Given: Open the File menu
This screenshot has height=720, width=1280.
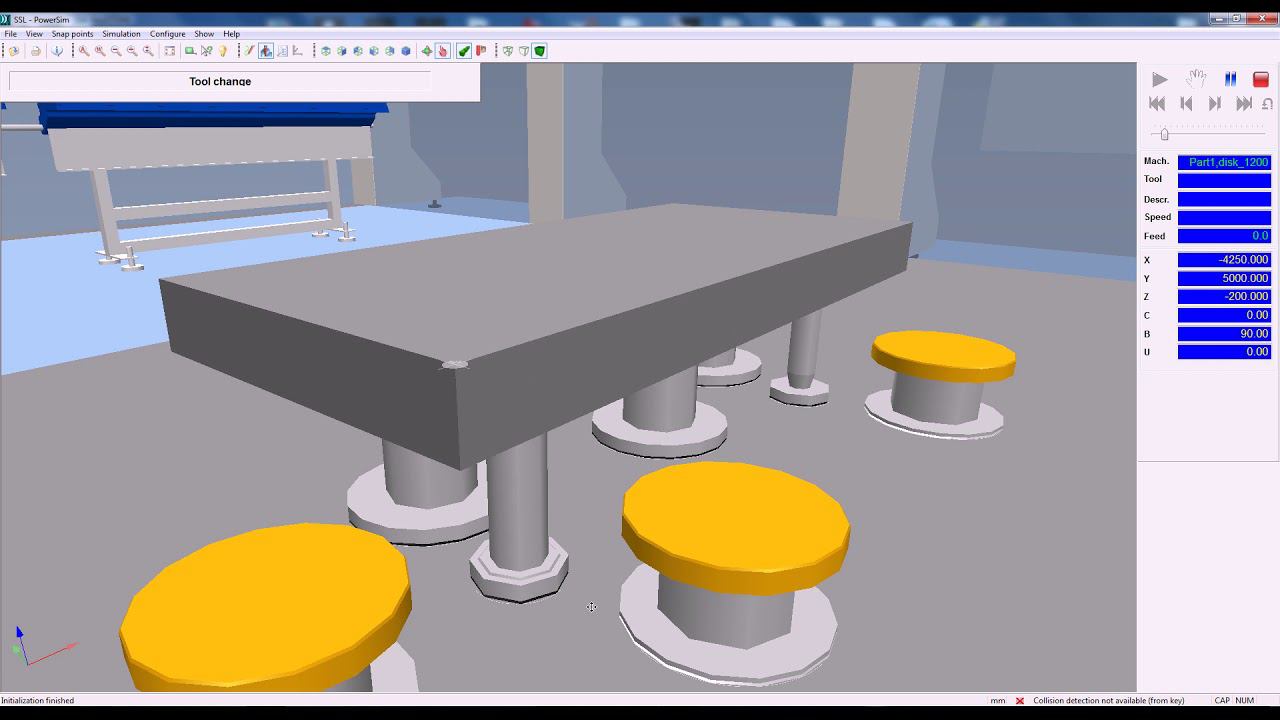Looking at the screenshot, I should (10, 34).
